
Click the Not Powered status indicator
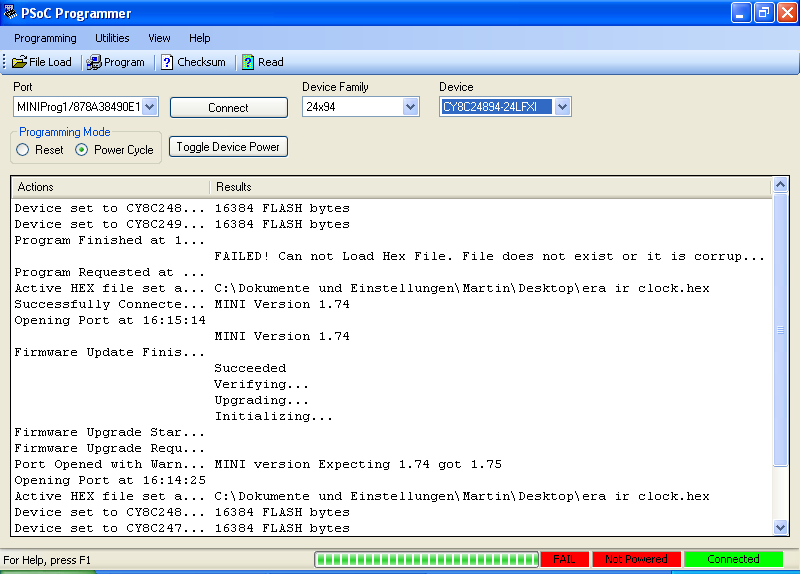click(636, 559)
